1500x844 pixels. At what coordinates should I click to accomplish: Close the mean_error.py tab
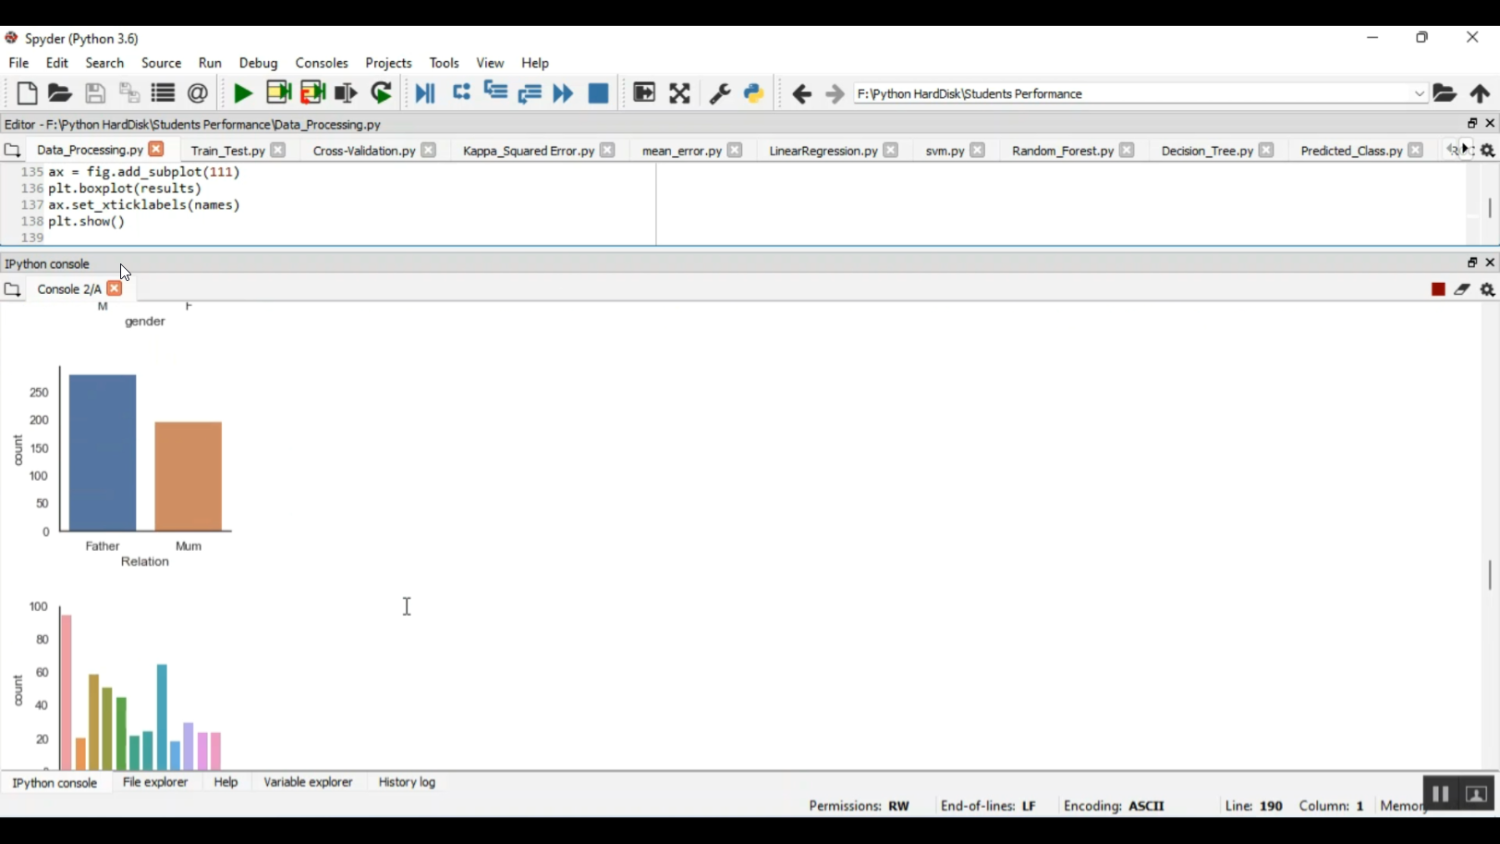coord(735,150)
